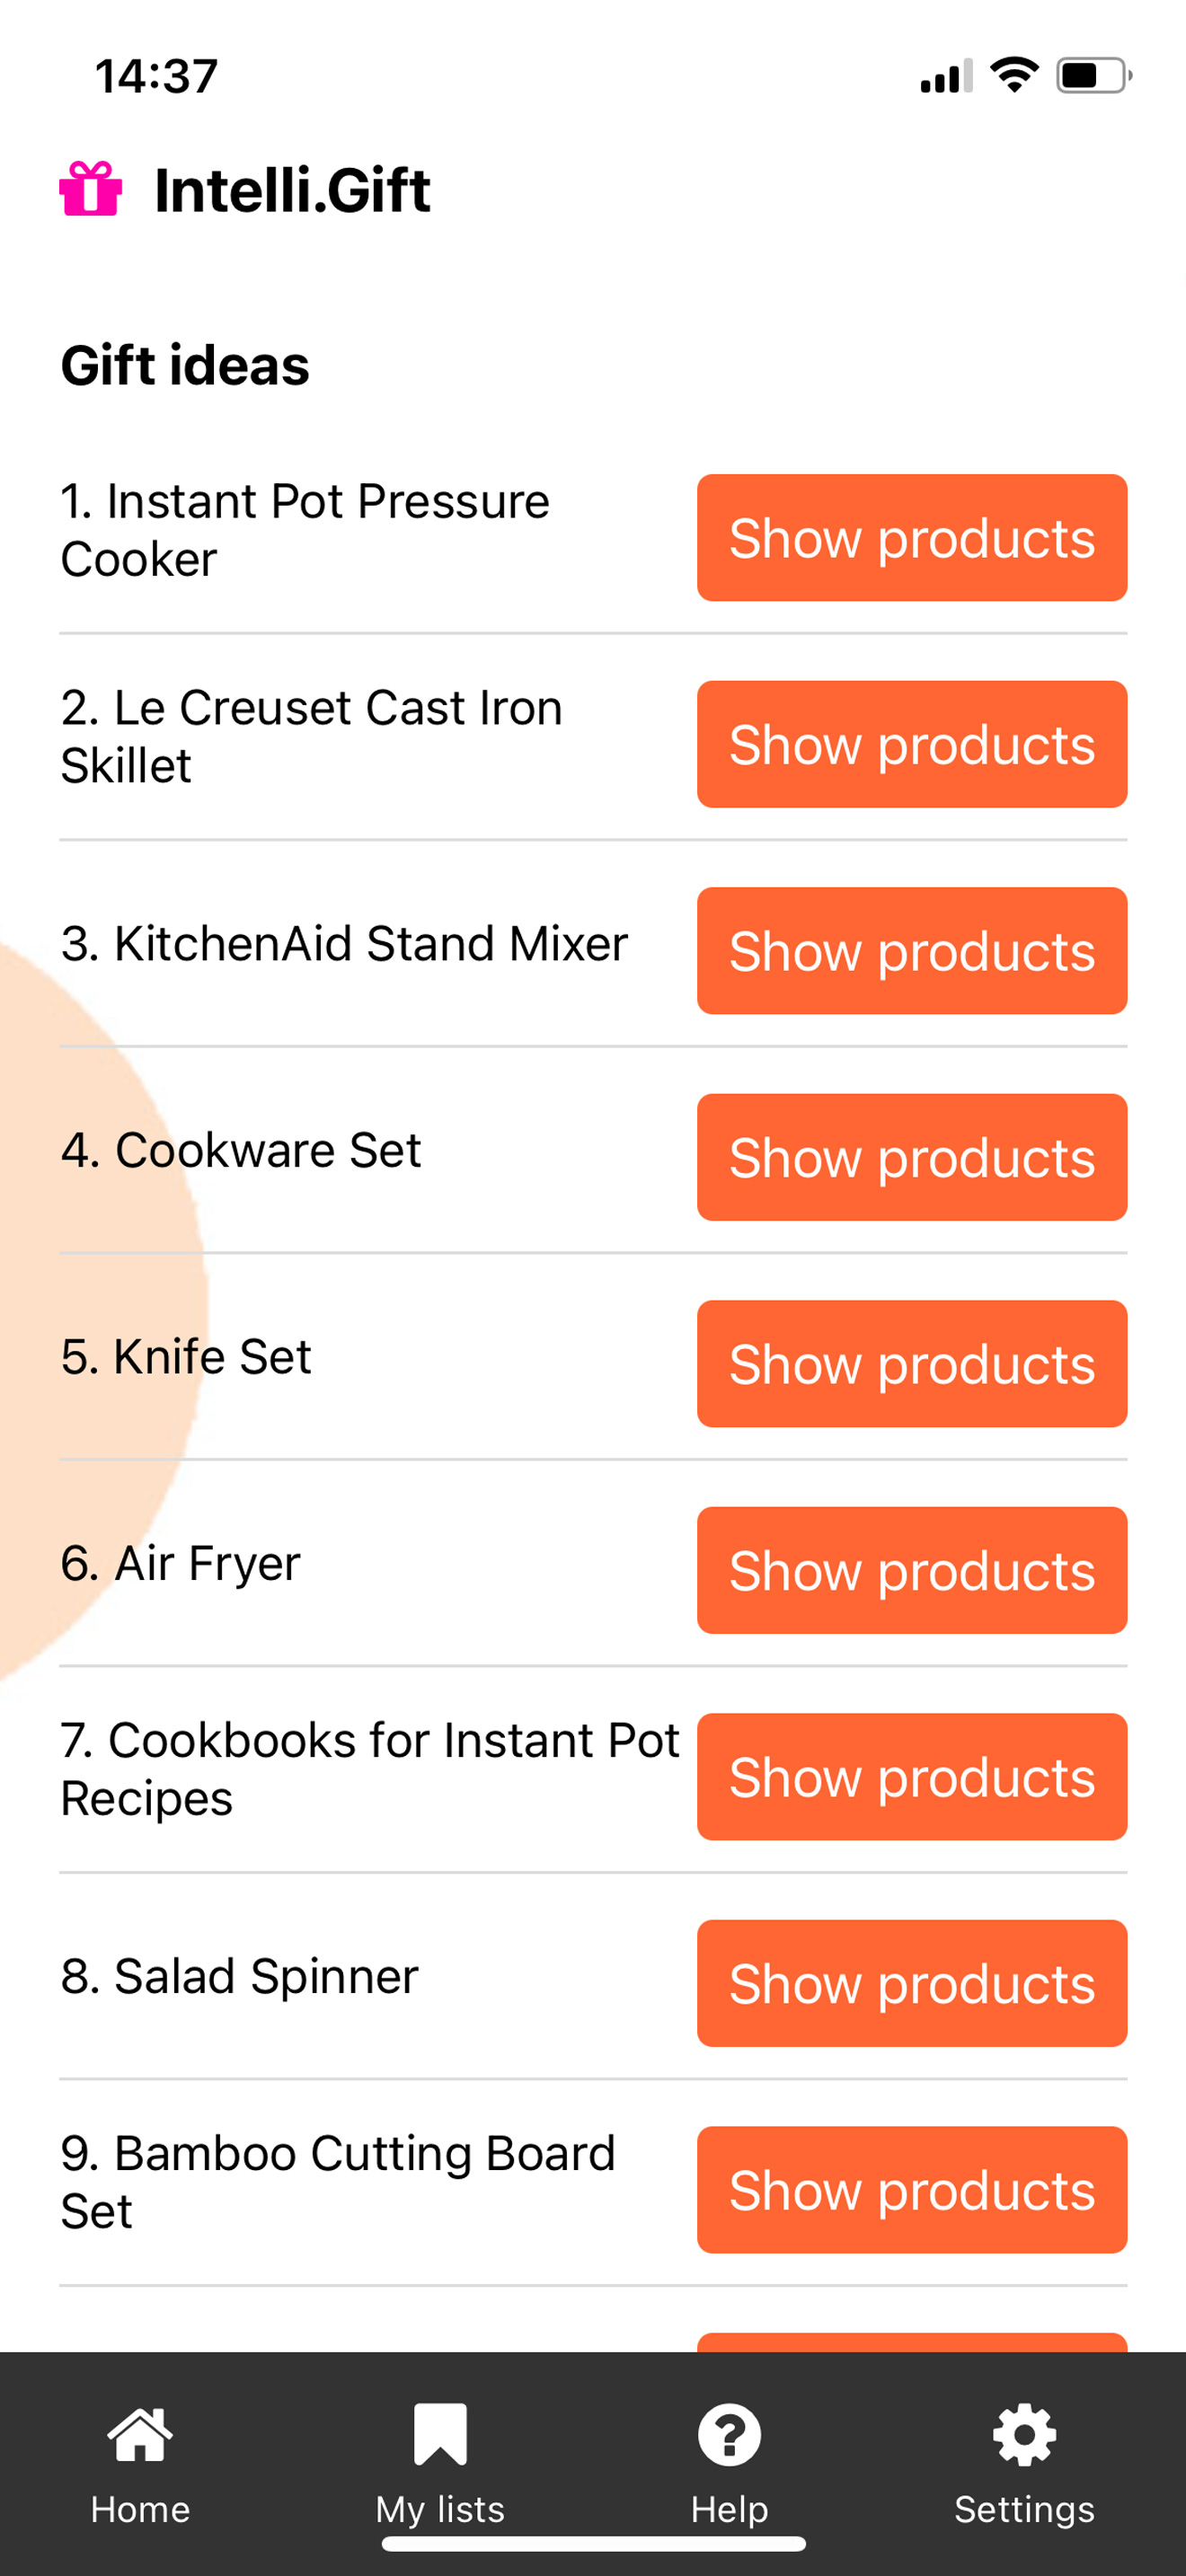Select the Settings label in bottom bar
Screen dimensions: 1186x2576
(1024, 2509)
